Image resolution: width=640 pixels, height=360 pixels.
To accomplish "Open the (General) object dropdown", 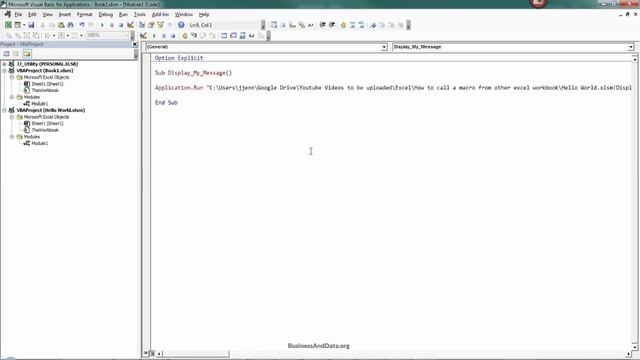I will pyautogui.click(x=384, y=47).
